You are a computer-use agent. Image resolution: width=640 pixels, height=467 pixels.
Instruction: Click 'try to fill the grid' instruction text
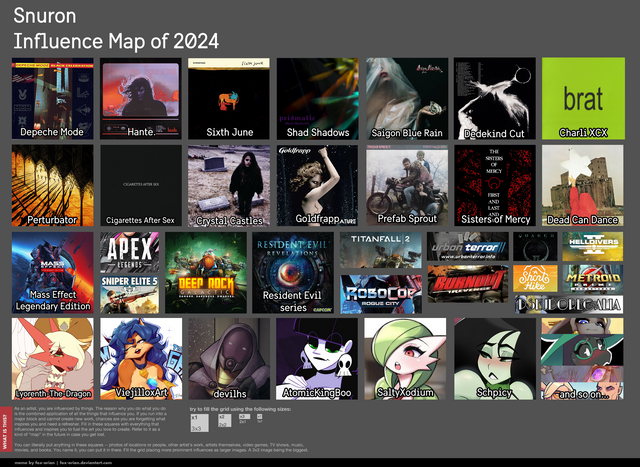[x=240, y=409]
